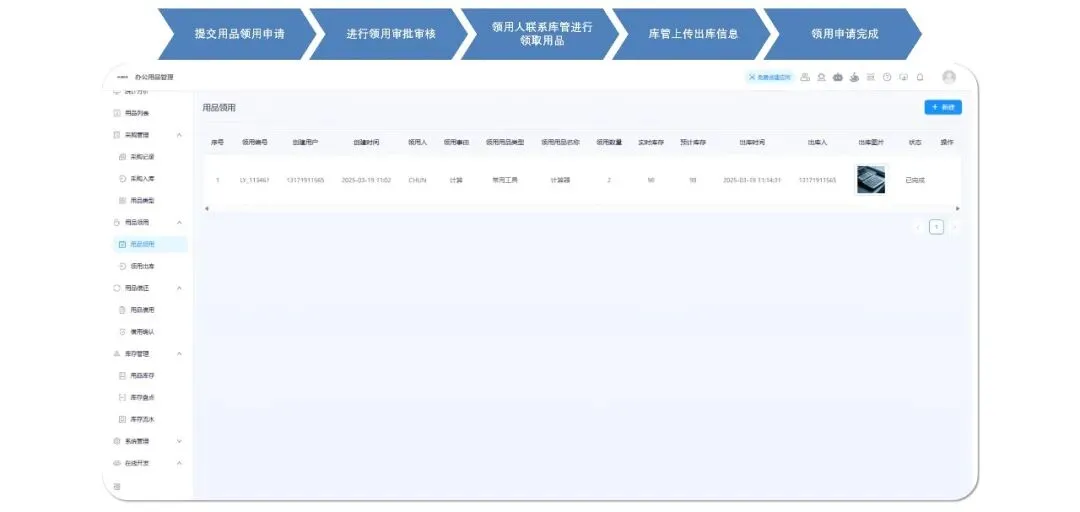Click the 领用用品类型 column header
1080x512 pixels.
pos(505,143)
